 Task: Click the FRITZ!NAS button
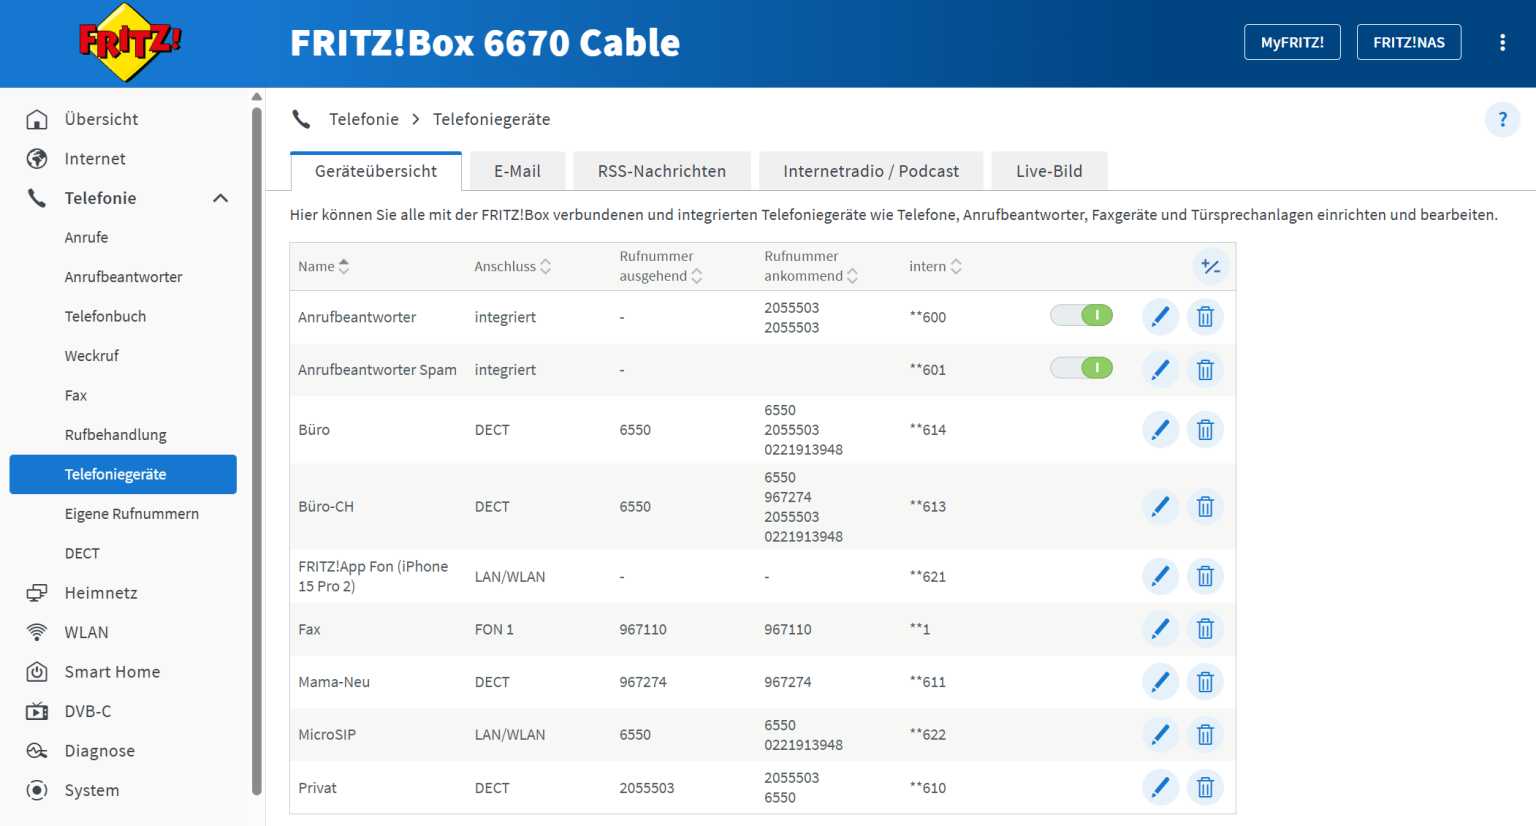1408,42
